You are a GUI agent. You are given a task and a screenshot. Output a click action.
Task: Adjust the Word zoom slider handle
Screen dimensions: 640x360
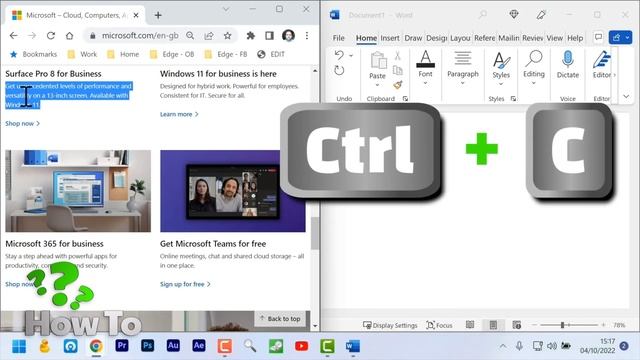click(562, 325)
